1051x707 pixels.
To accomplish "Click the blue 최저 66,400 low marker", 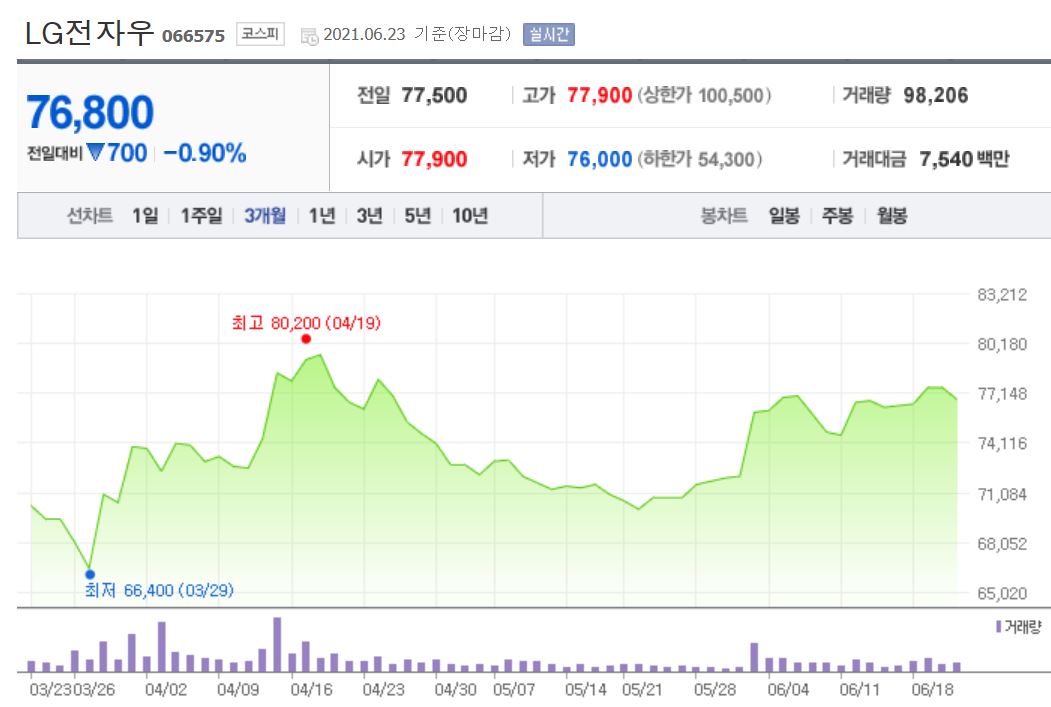I will (x=90, y=573).
